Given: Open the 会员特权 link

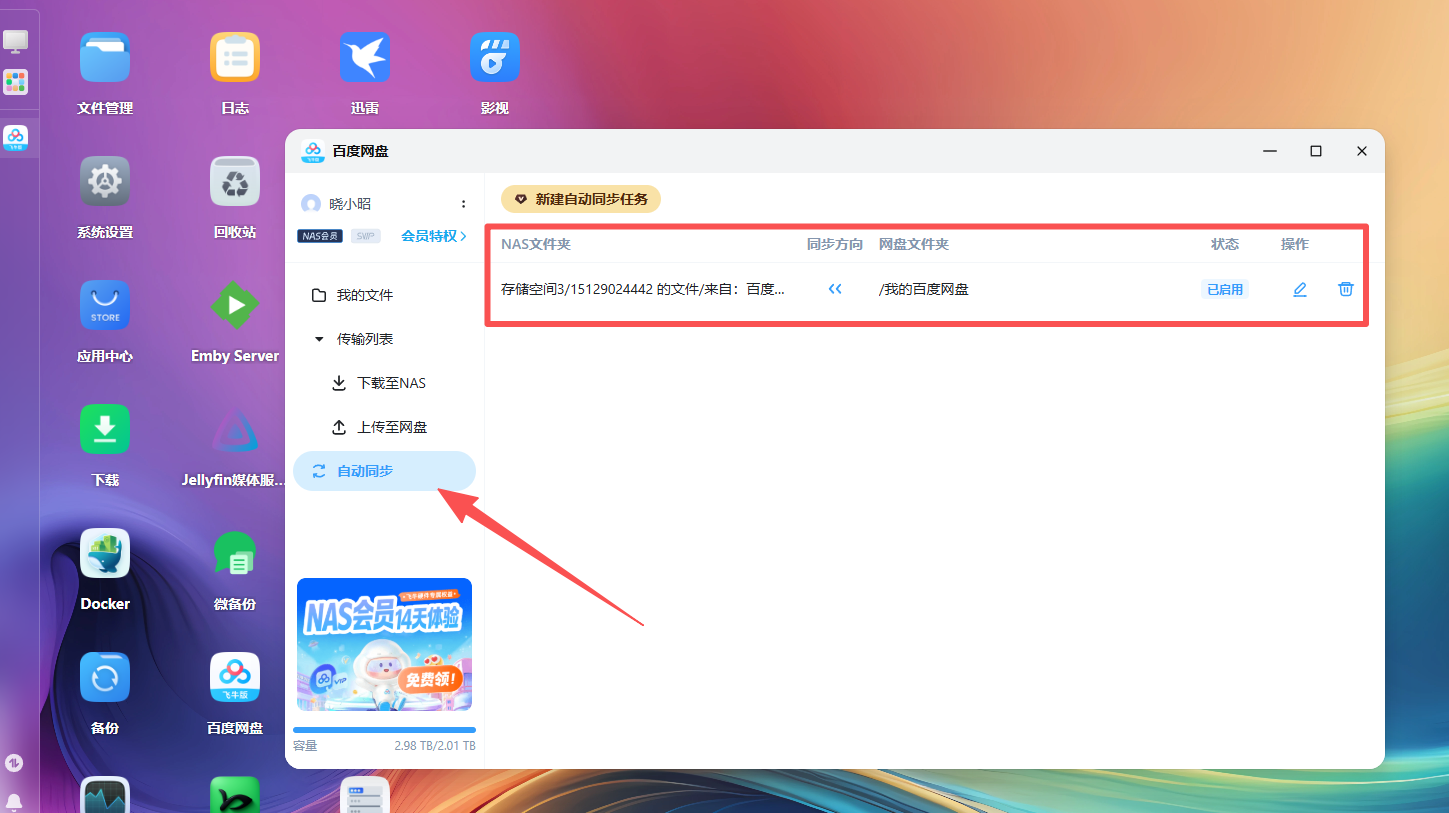Looking at the screenshot, I should [x=434, y=236].
